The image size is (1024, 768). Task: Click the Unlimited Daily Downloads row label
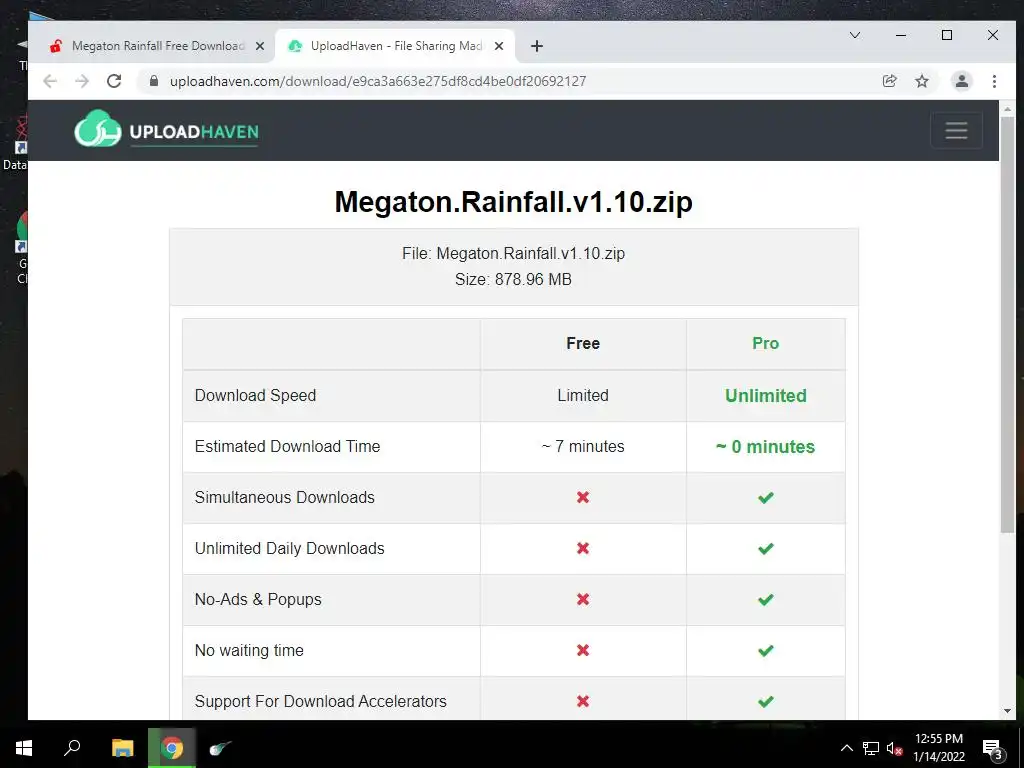[x=289, y=549]
